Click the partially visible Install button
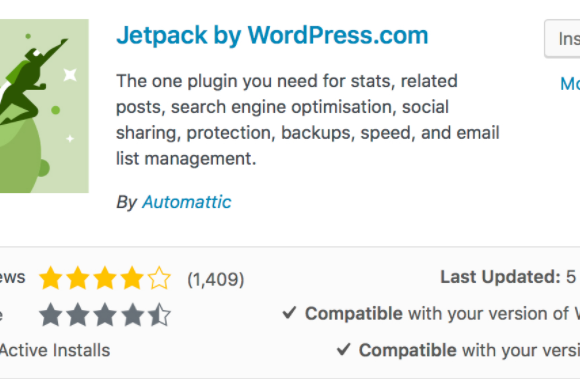The height and width of the screenshot is (379, 580). coord(562,38)
